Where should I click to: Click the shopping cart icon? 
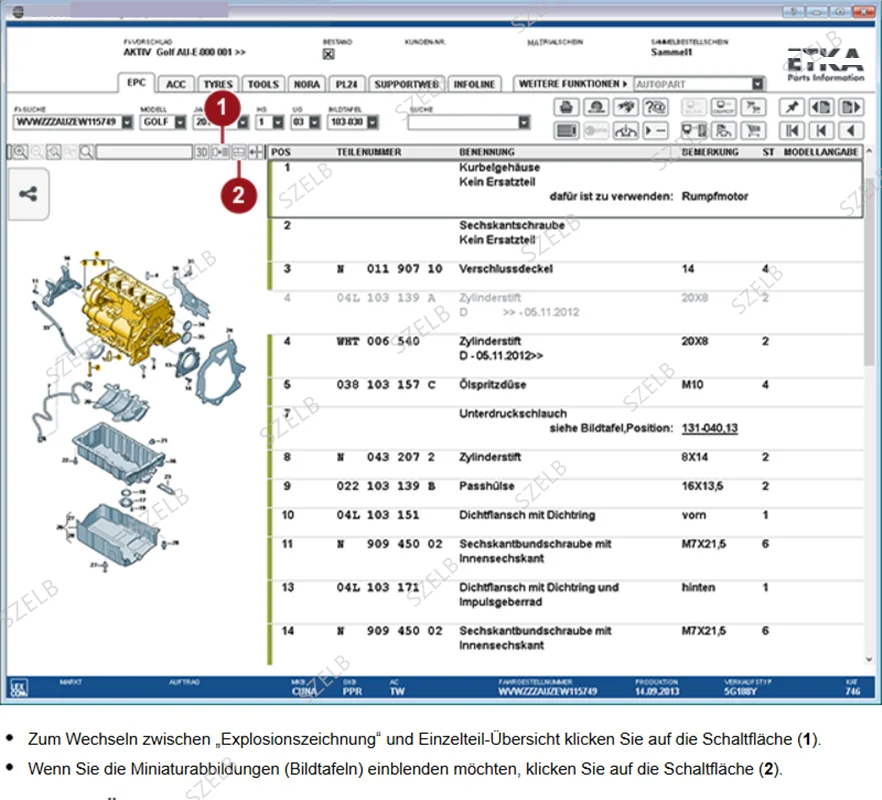tap(754, 131)
